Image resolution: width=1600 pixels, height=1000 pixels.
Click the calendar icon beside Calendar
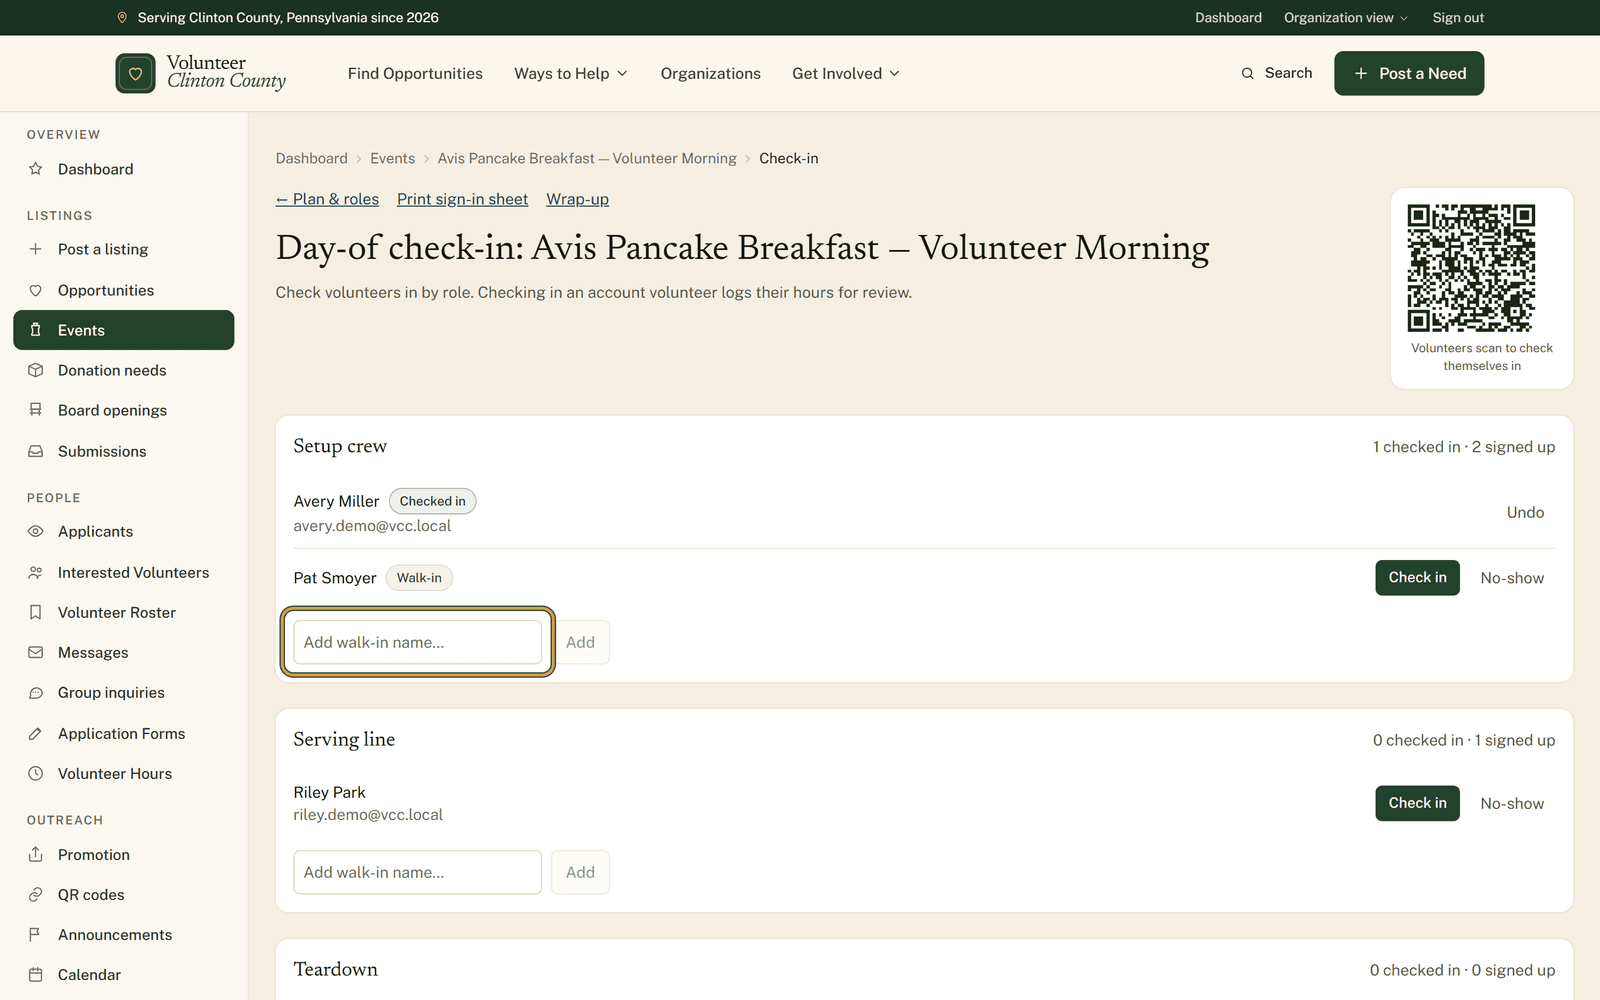point(36,974)
